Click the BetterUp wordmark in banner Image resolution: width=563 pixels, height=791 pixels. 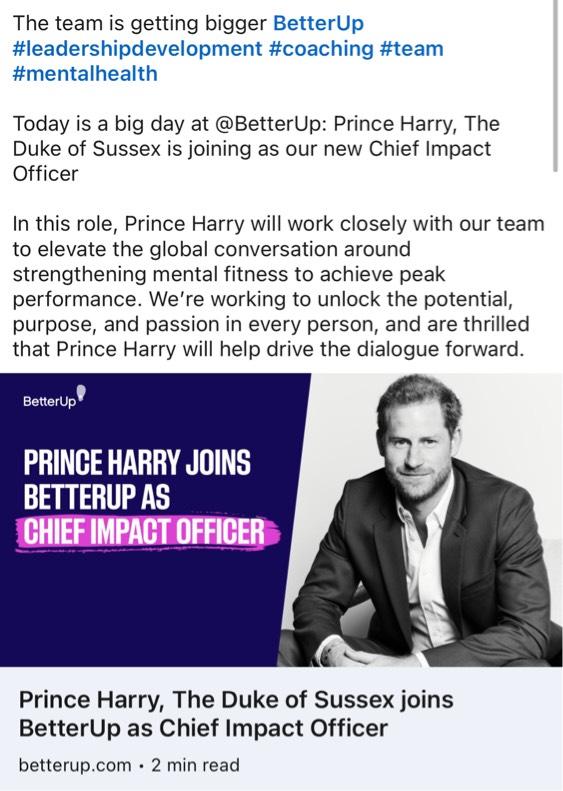coord(49,402)
